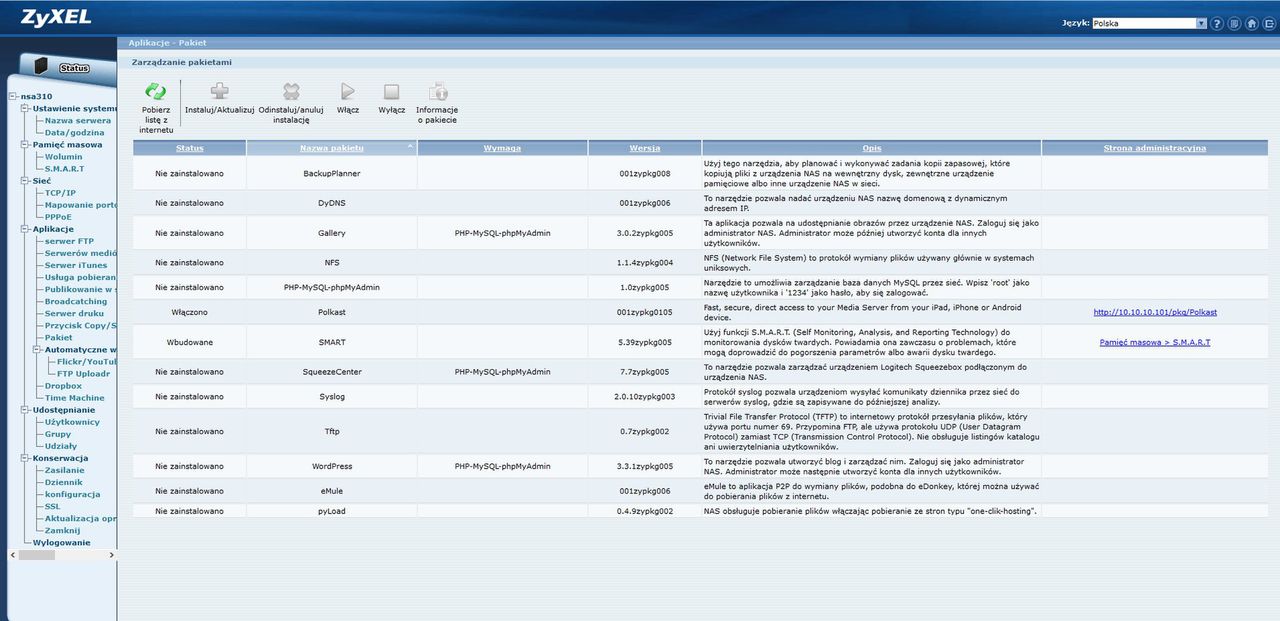Open Informacje o pakiecie icon
The height and width of the screenshot is (621, 1280).
click(x=437, y=91)
